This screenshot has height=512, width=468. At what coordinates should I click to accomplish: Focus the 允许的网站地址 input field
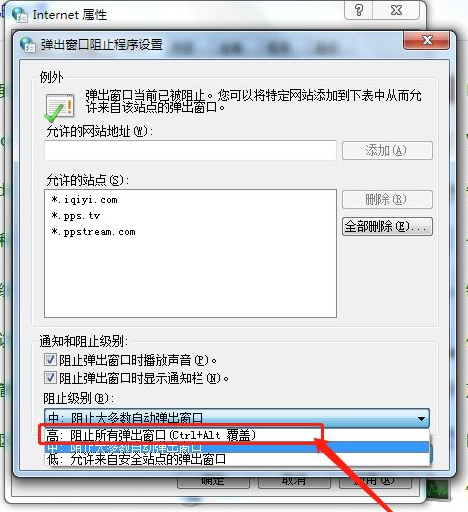(x=190, y=150)
